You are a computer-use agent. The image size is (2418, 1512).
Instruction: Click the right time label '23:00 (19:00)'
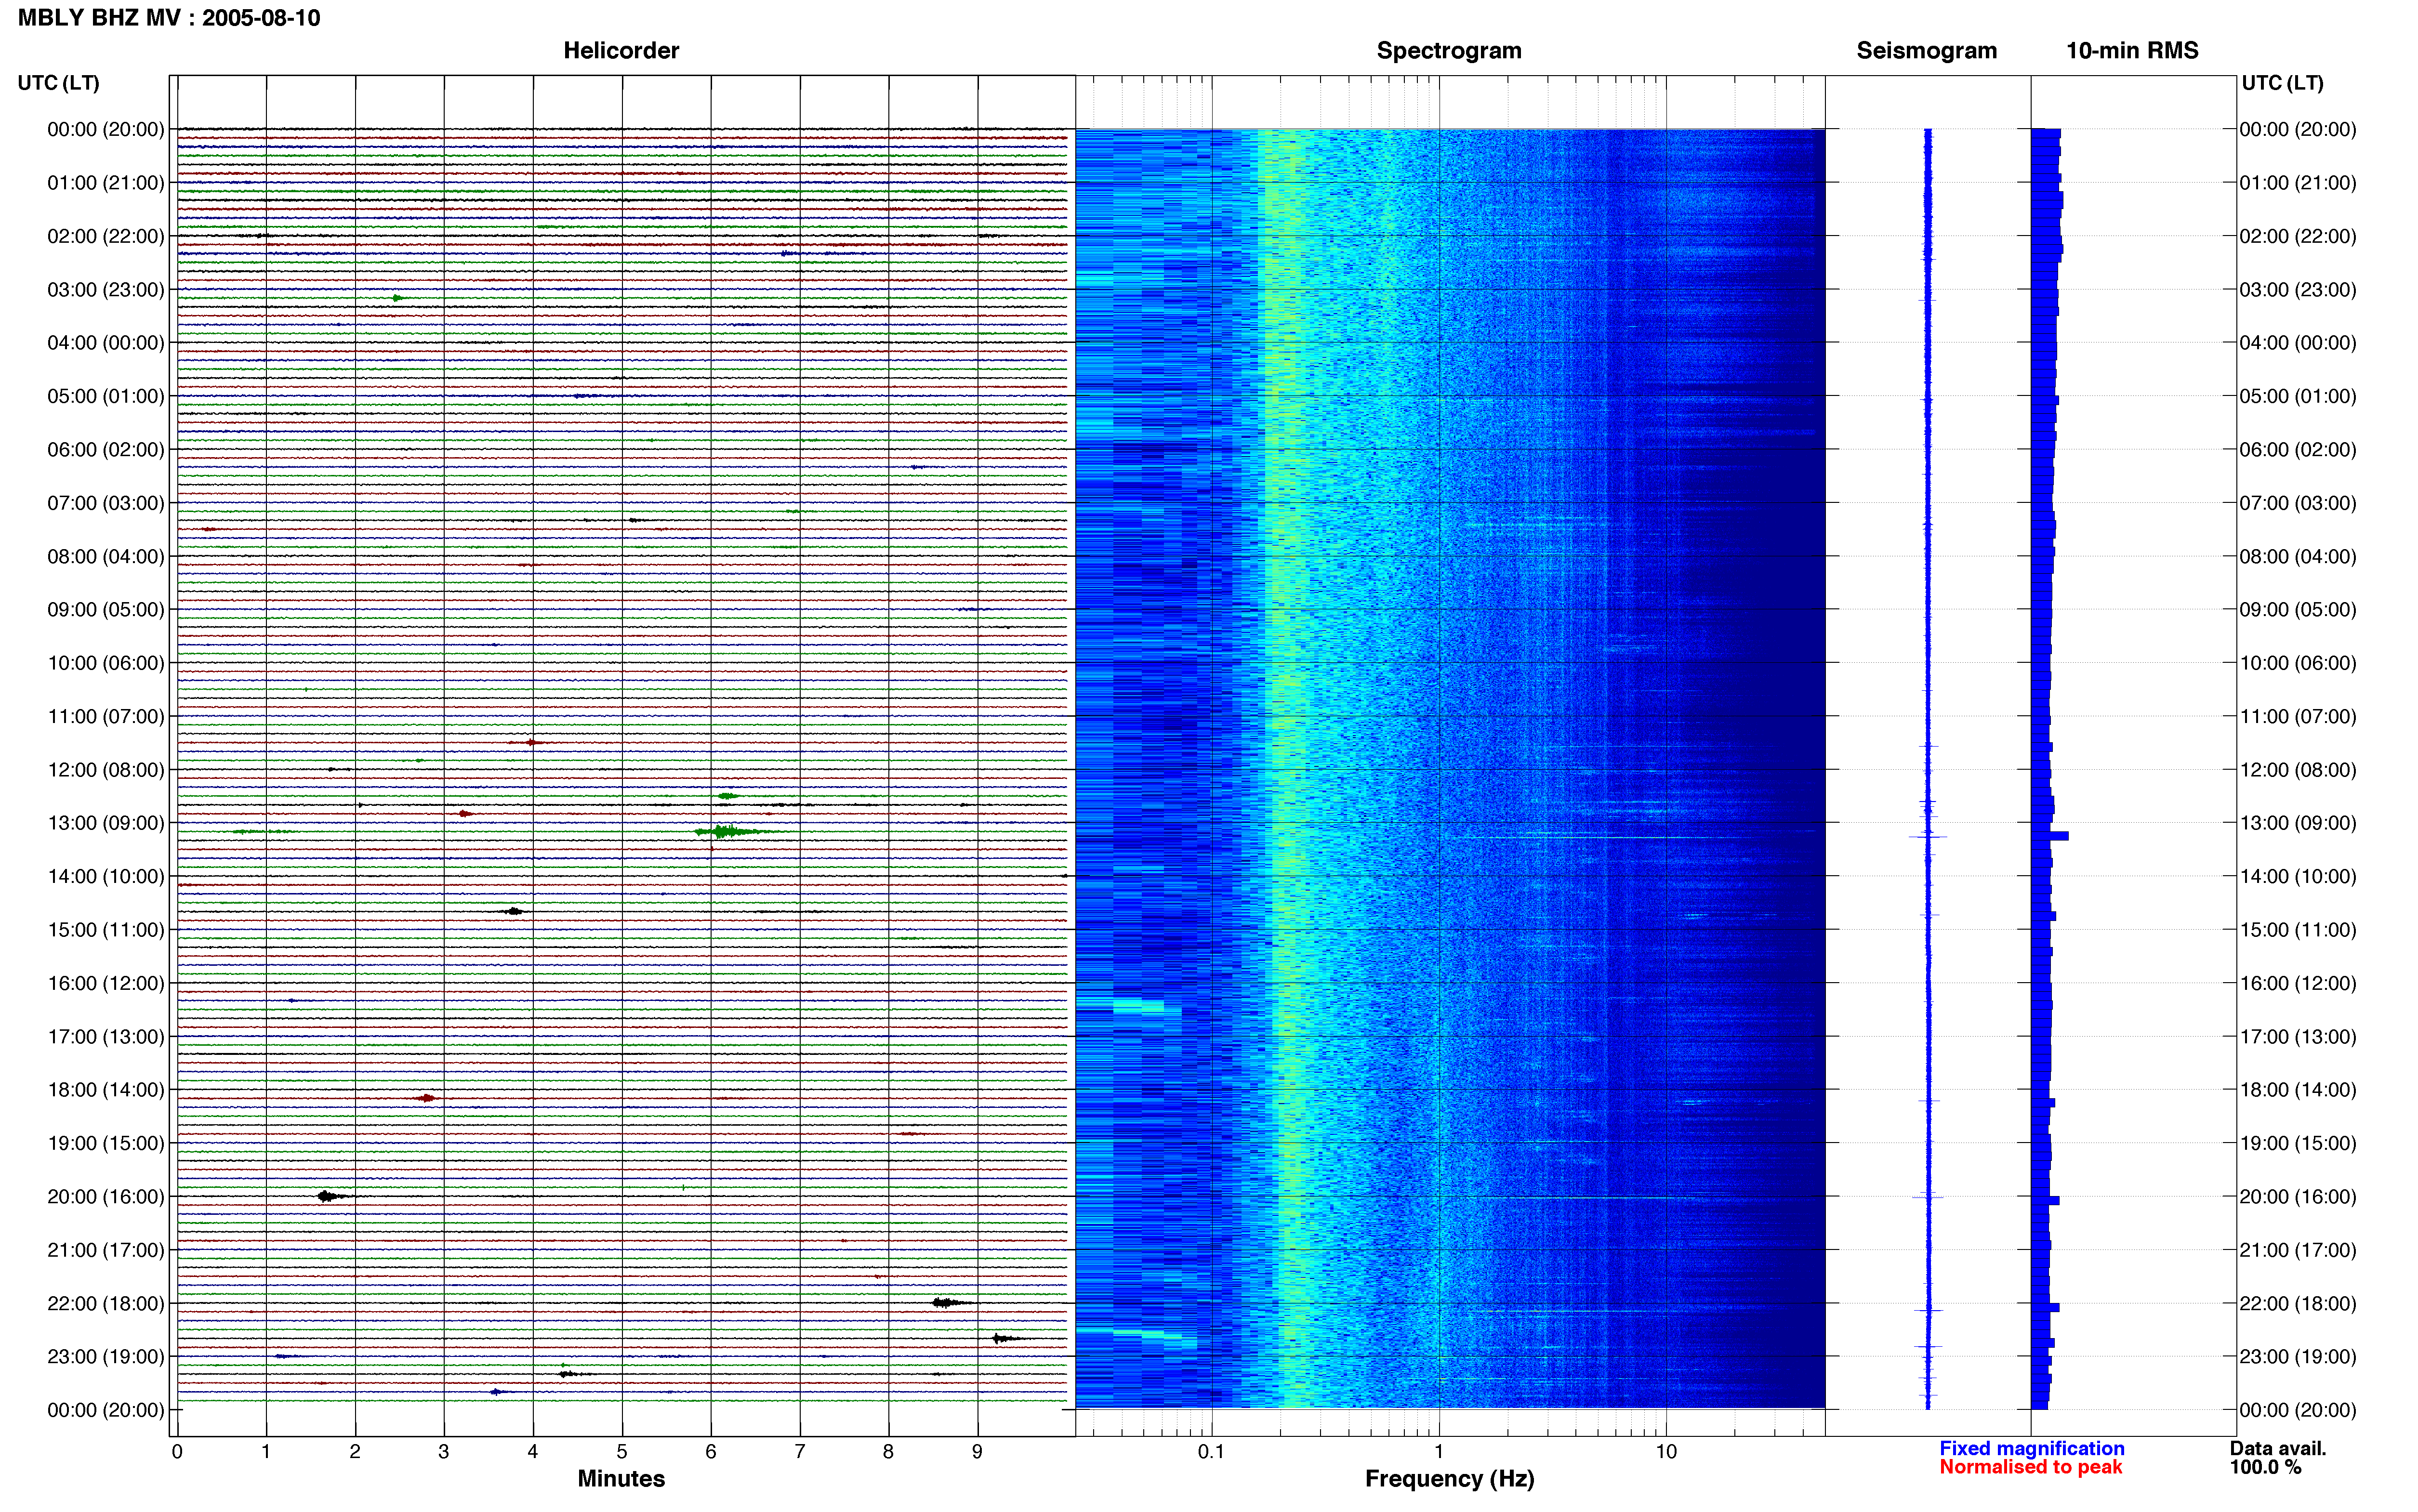(x=2298, y=1356)
